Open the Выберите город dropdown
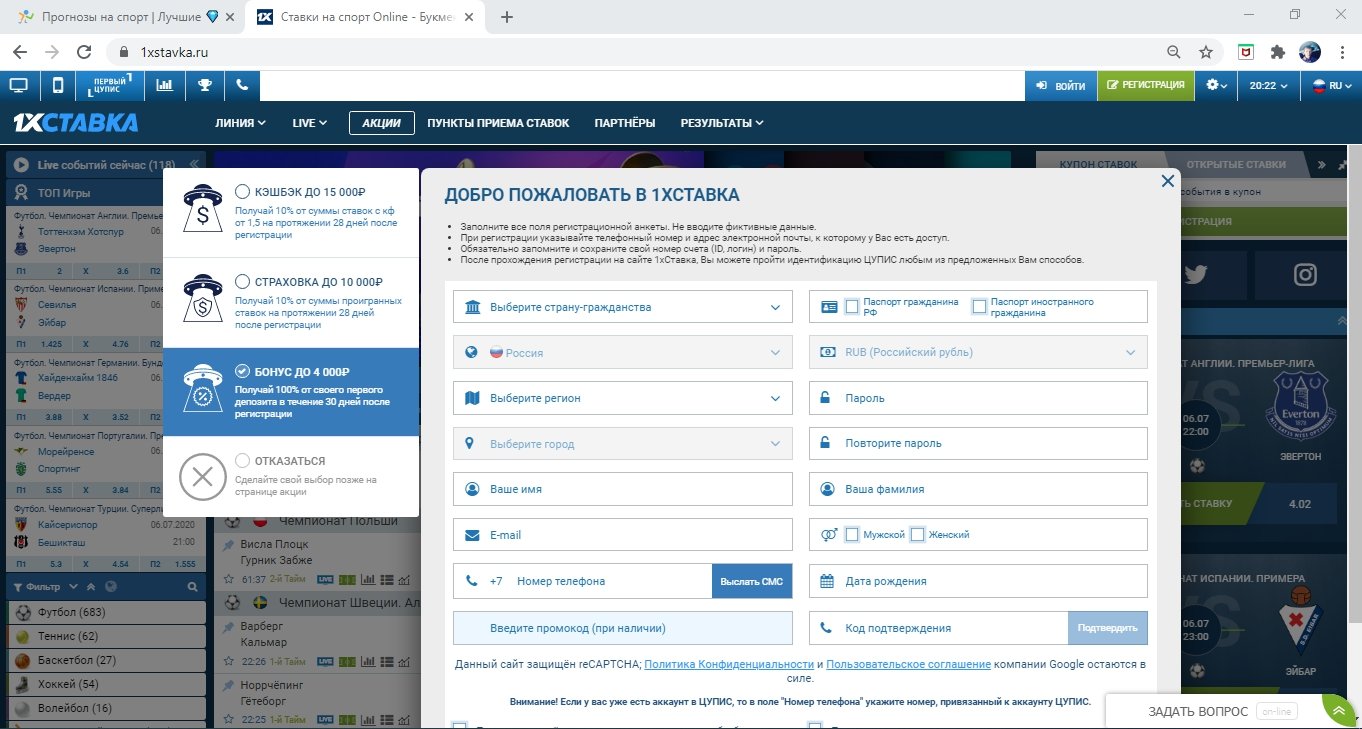1362x729 pixels. 622,444
